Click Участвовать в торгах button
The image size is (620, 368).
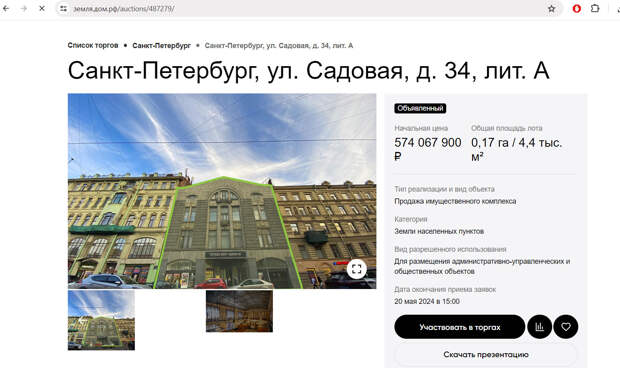[x=459, y=327]
